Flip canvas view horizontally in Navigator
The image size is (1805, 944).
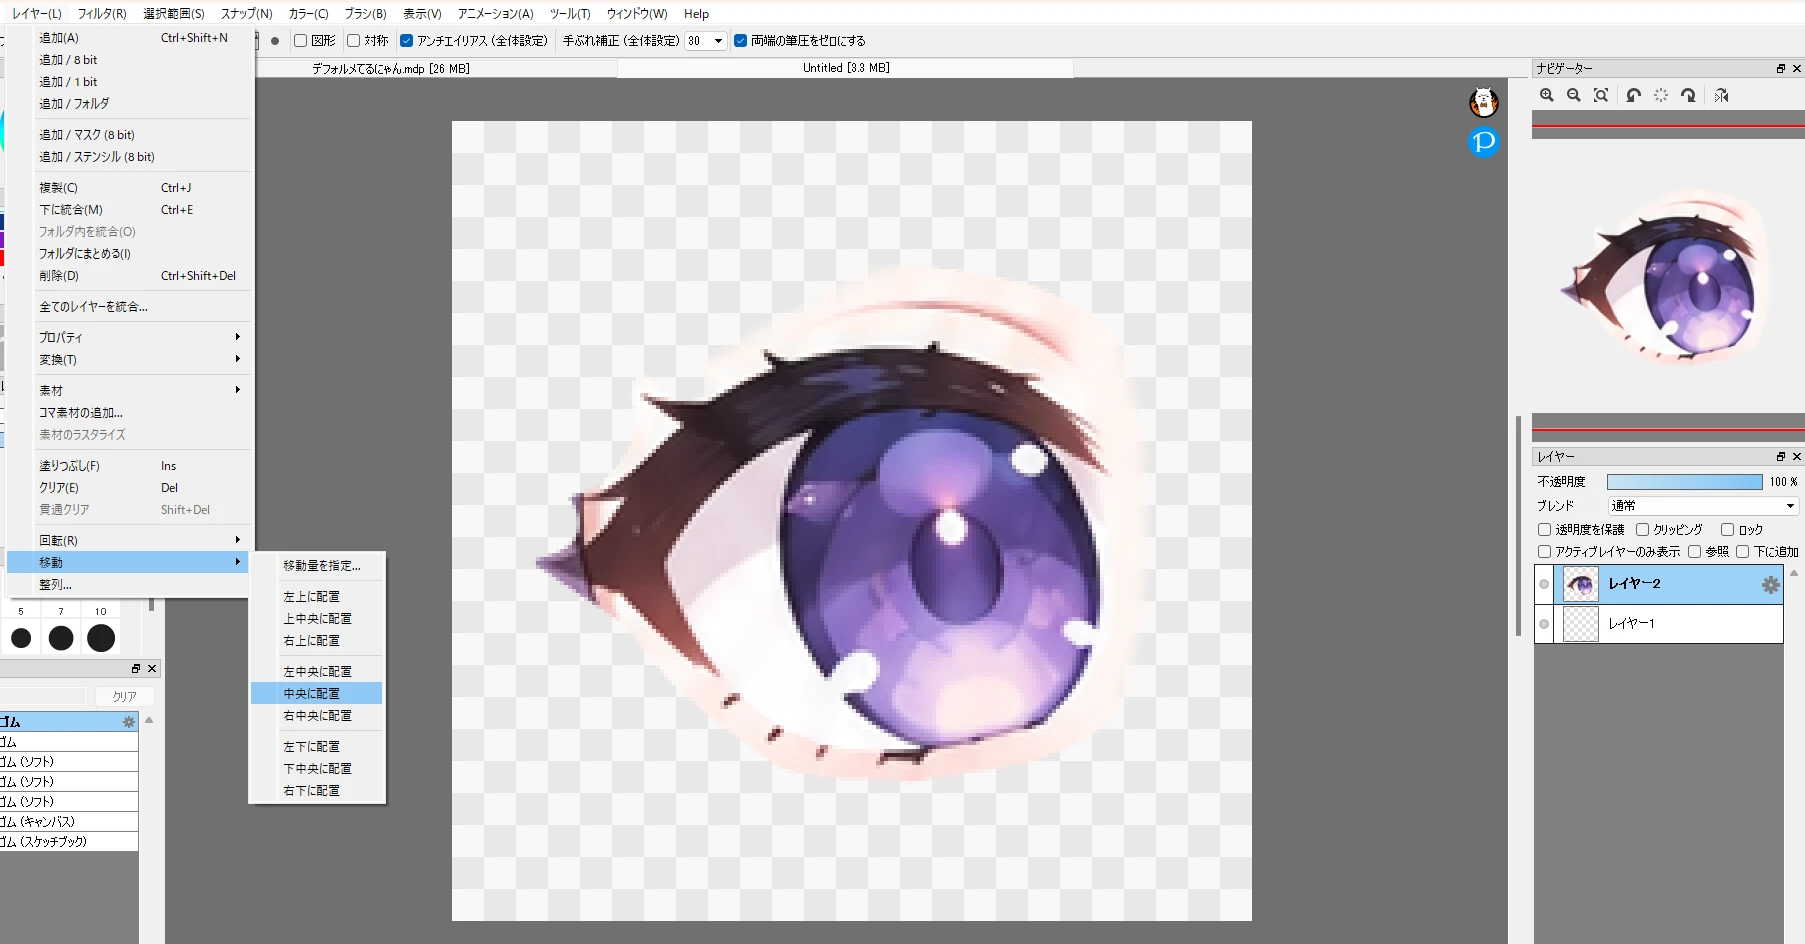(1721, 95)
